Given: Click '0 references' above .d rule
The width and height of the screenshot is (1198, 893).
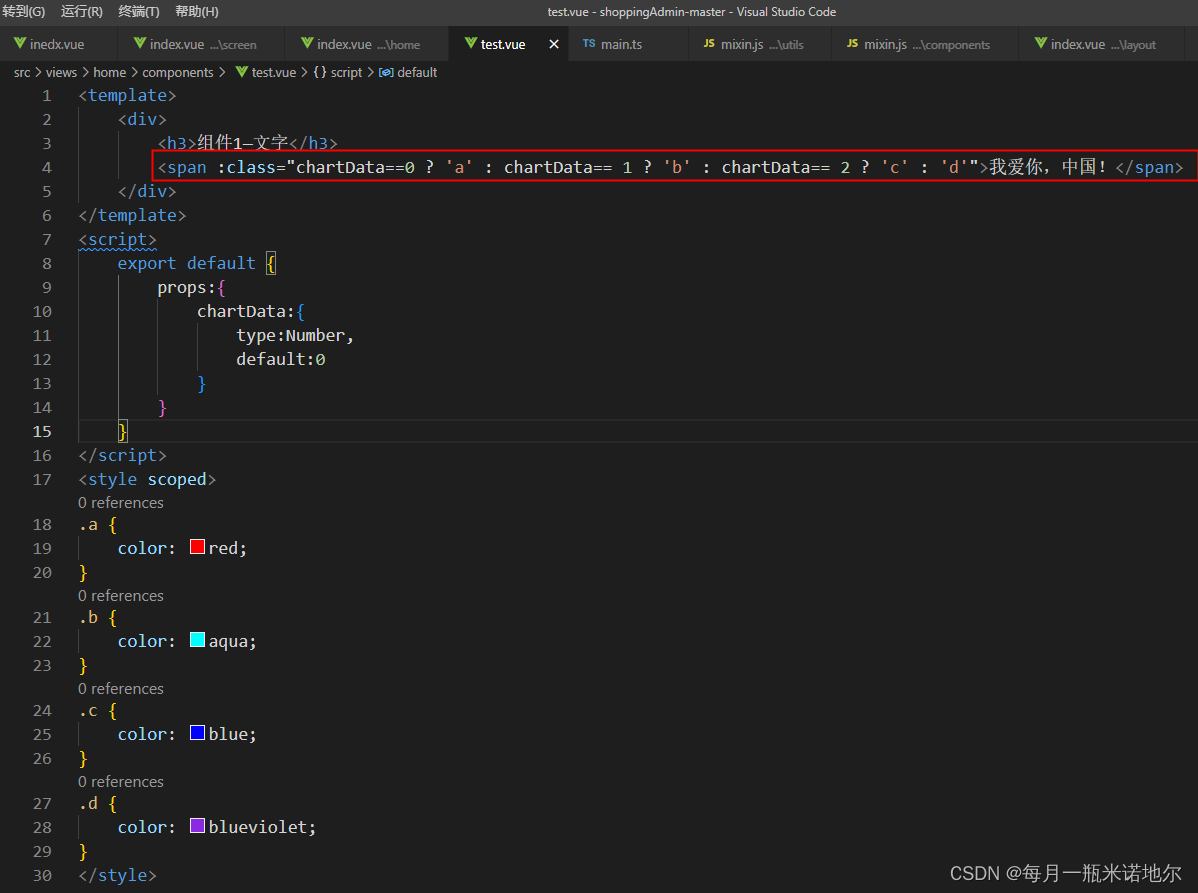Looking at the screenshot, I should [x=121, y=782].
